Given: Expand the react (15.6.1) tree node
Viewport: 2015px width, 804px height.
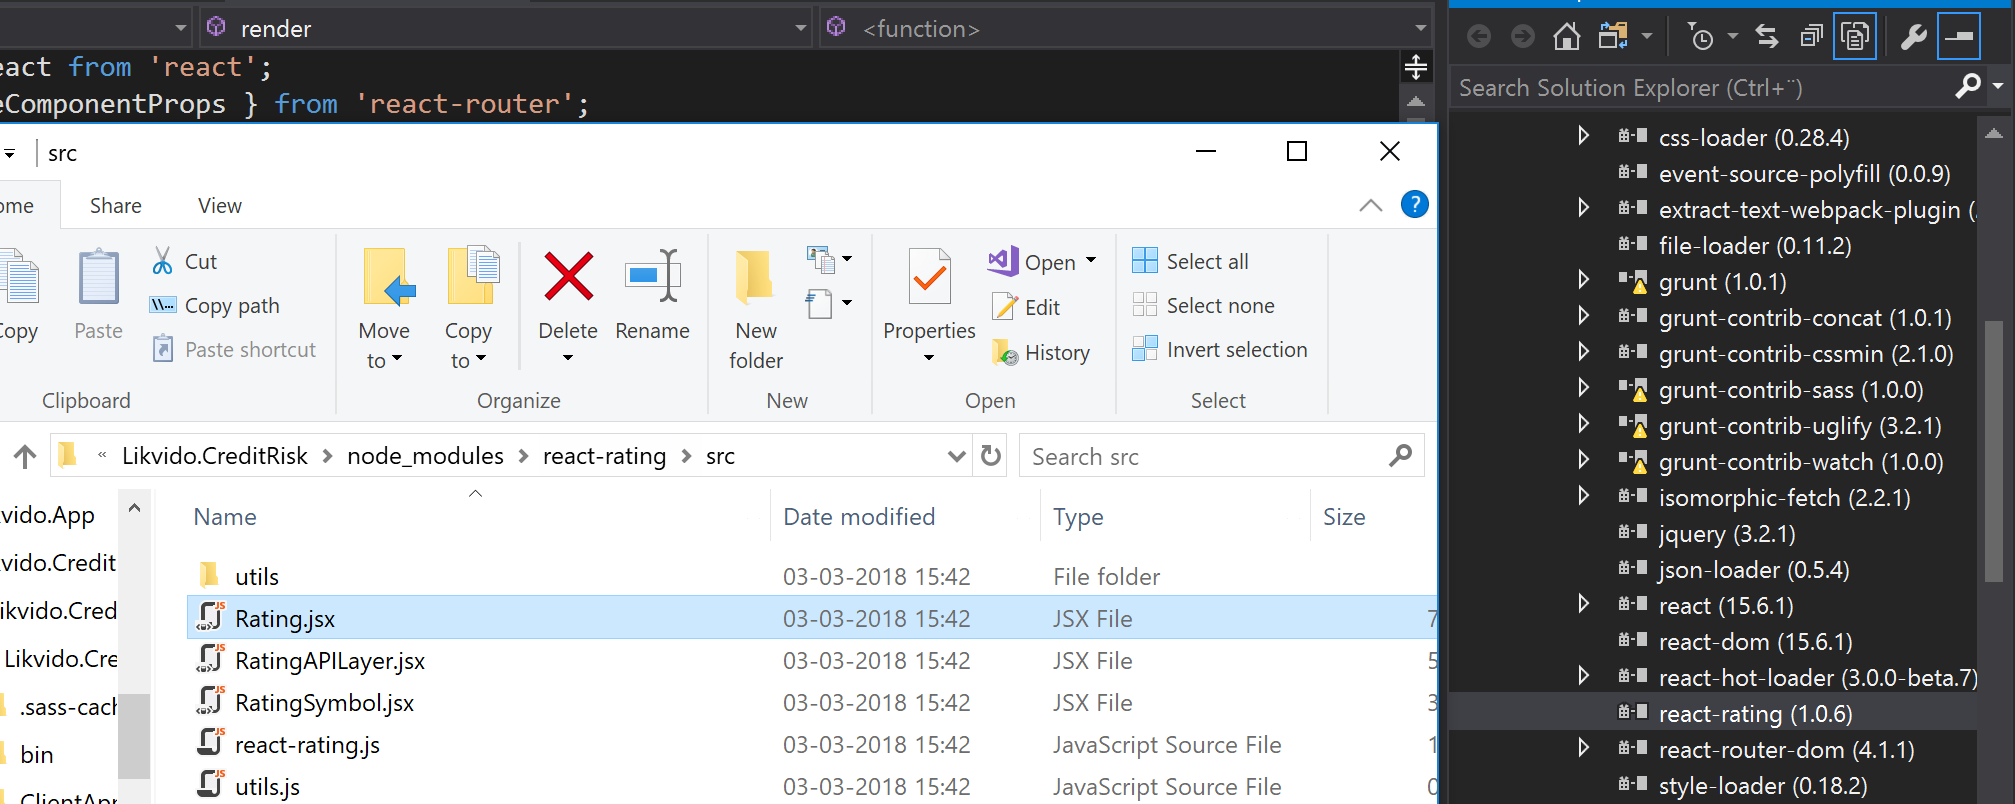Looking at the screenshot, I should click(1583, 604).
